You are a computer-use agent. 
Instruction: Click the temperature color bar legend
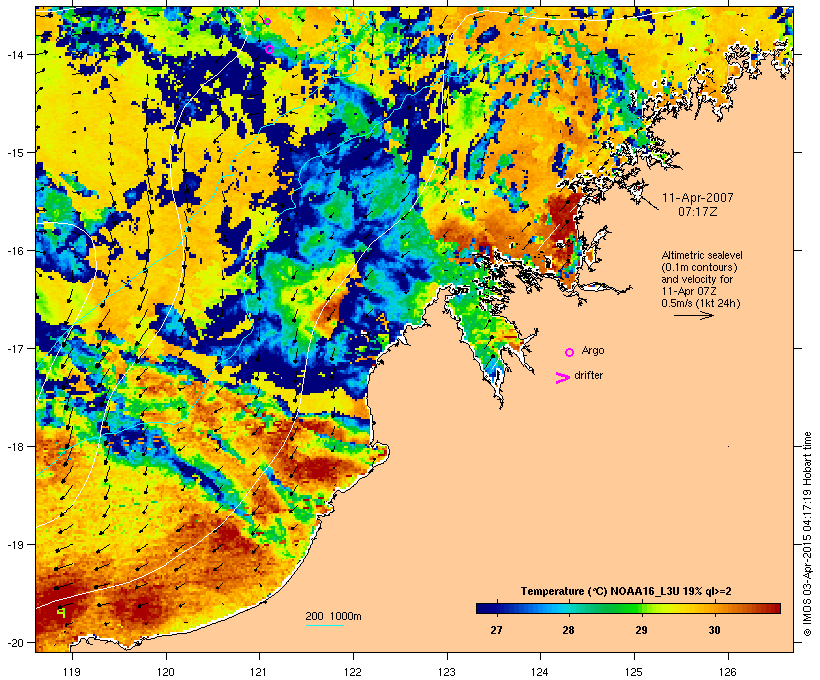click(628, 608)
